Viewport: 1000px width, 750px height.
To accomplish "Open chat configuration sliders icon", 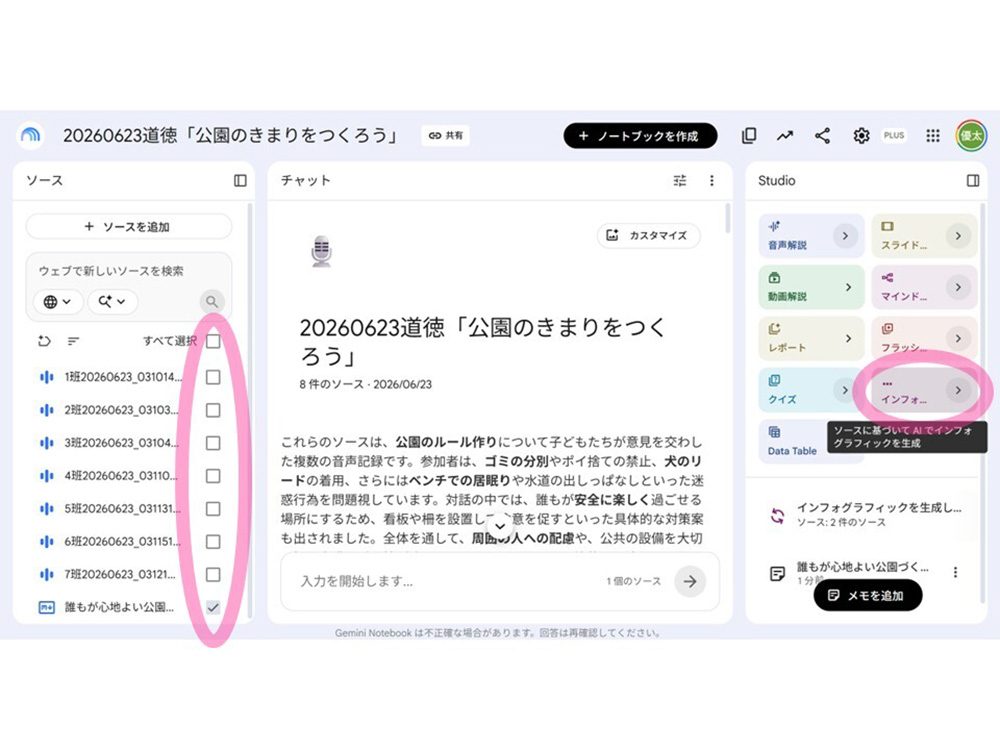I will click(680, 180).
